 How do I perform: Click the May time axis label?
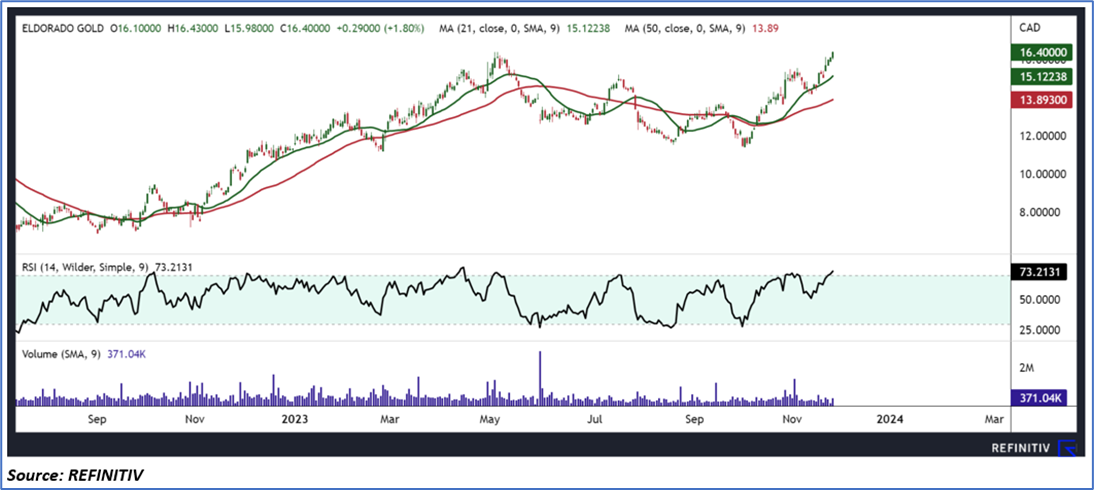coord(490,419)
